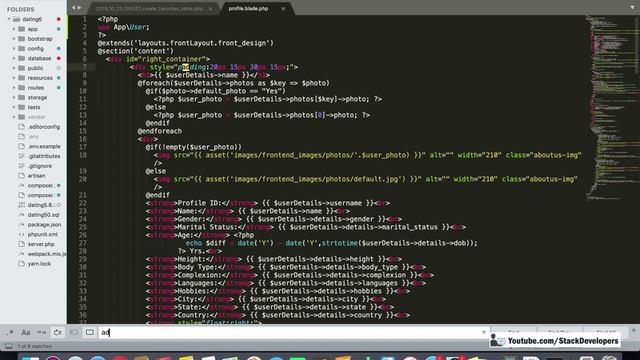Click the highlighted 'ad' match in padding
The height and width of the screenshot is (360, 640).
click(185, 67)
